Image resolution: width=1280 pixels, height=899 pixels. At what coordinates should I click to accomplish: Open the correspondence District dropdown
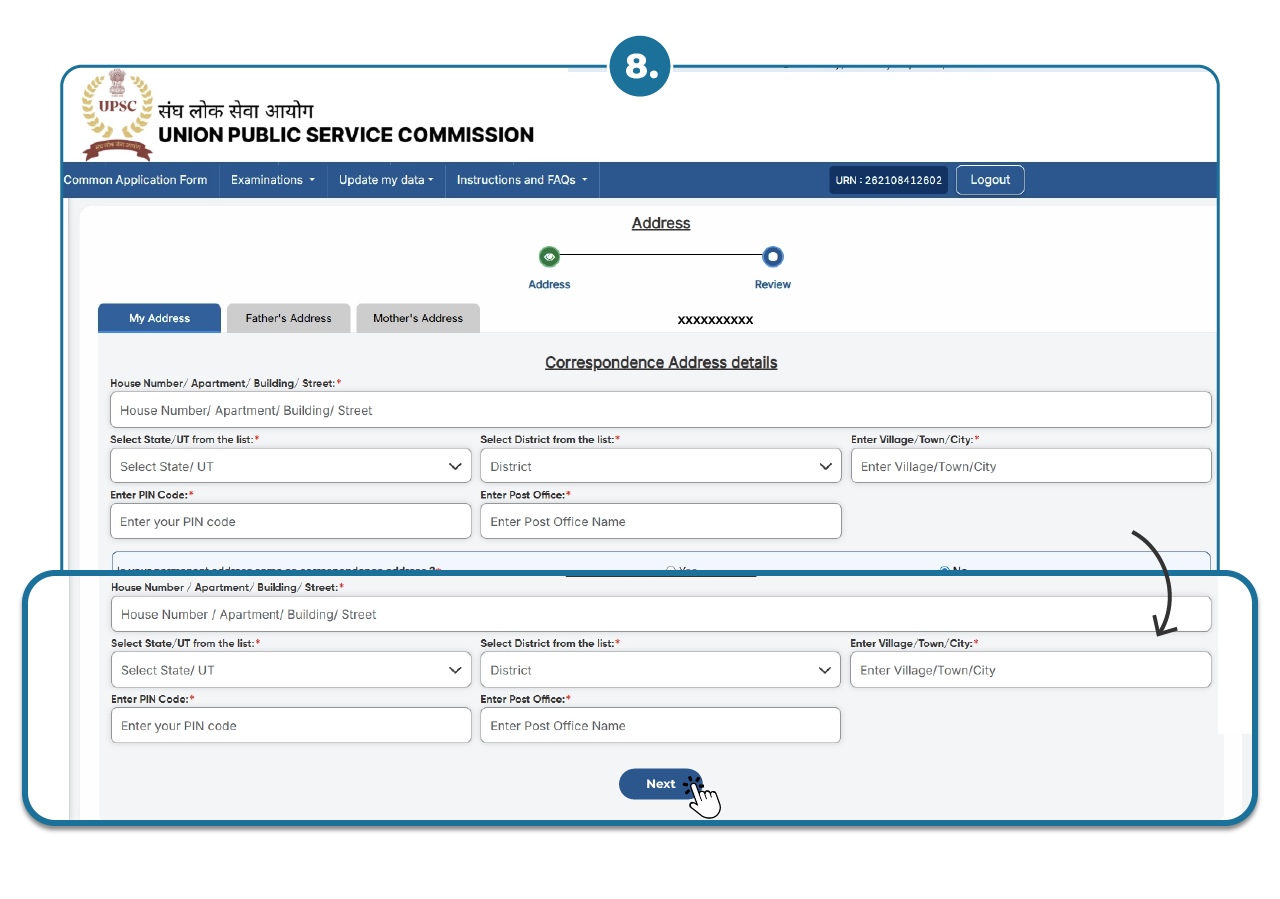click(660, 466)
